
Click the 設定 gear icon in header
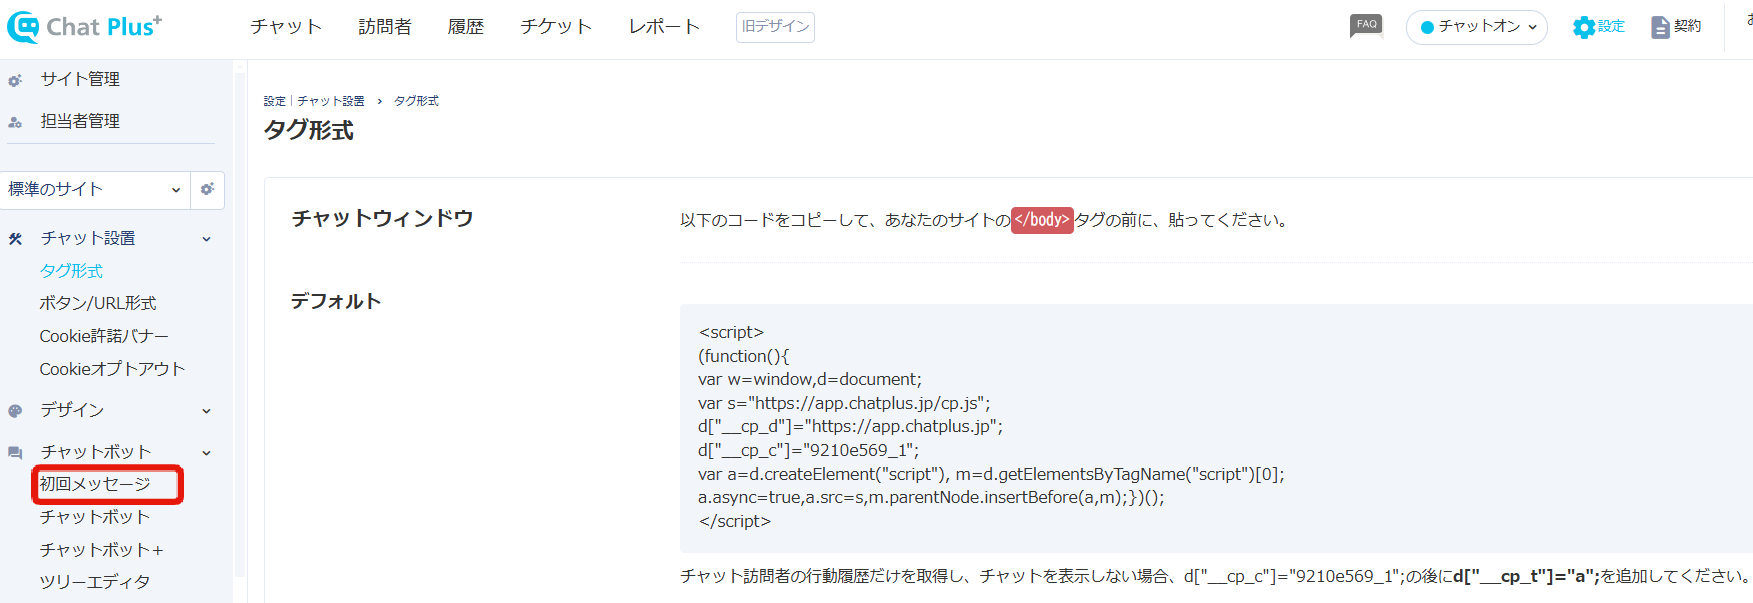1584,27
